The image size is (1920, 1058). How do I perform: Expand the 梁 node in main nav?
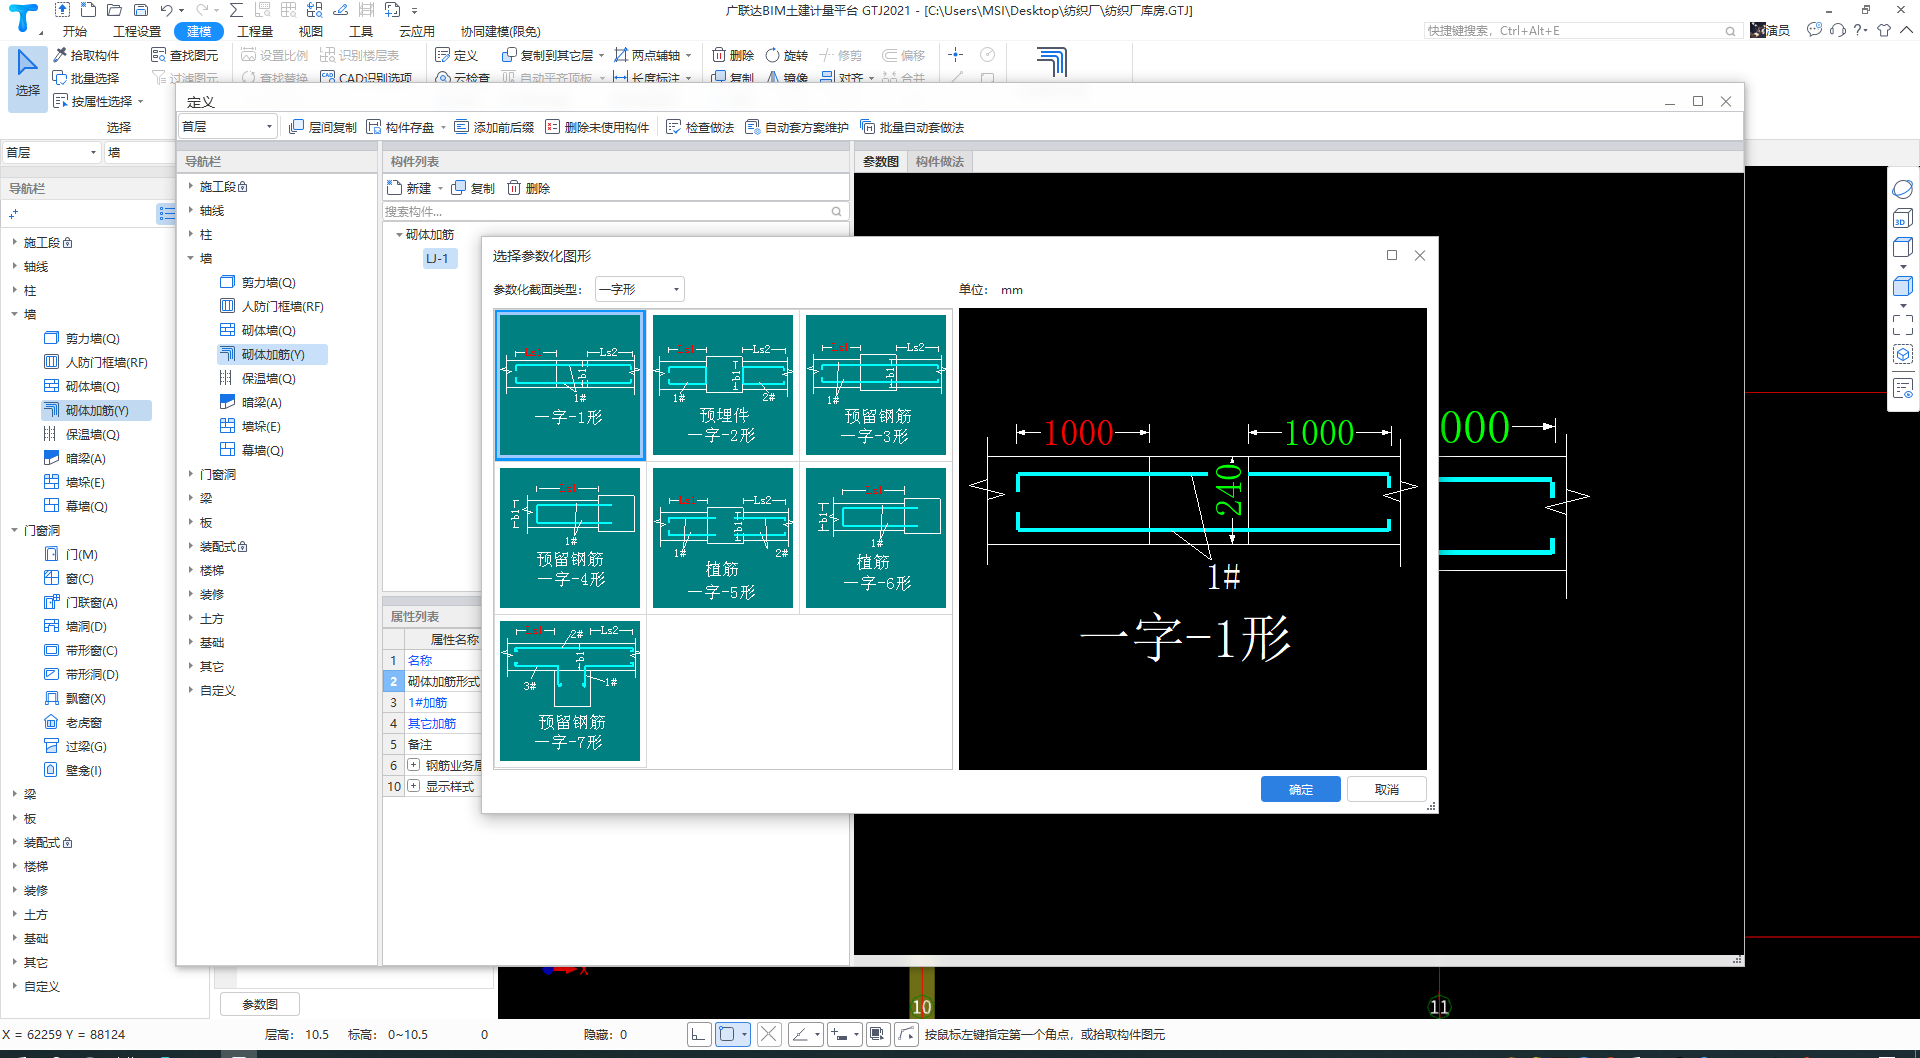tap(15, 794)
